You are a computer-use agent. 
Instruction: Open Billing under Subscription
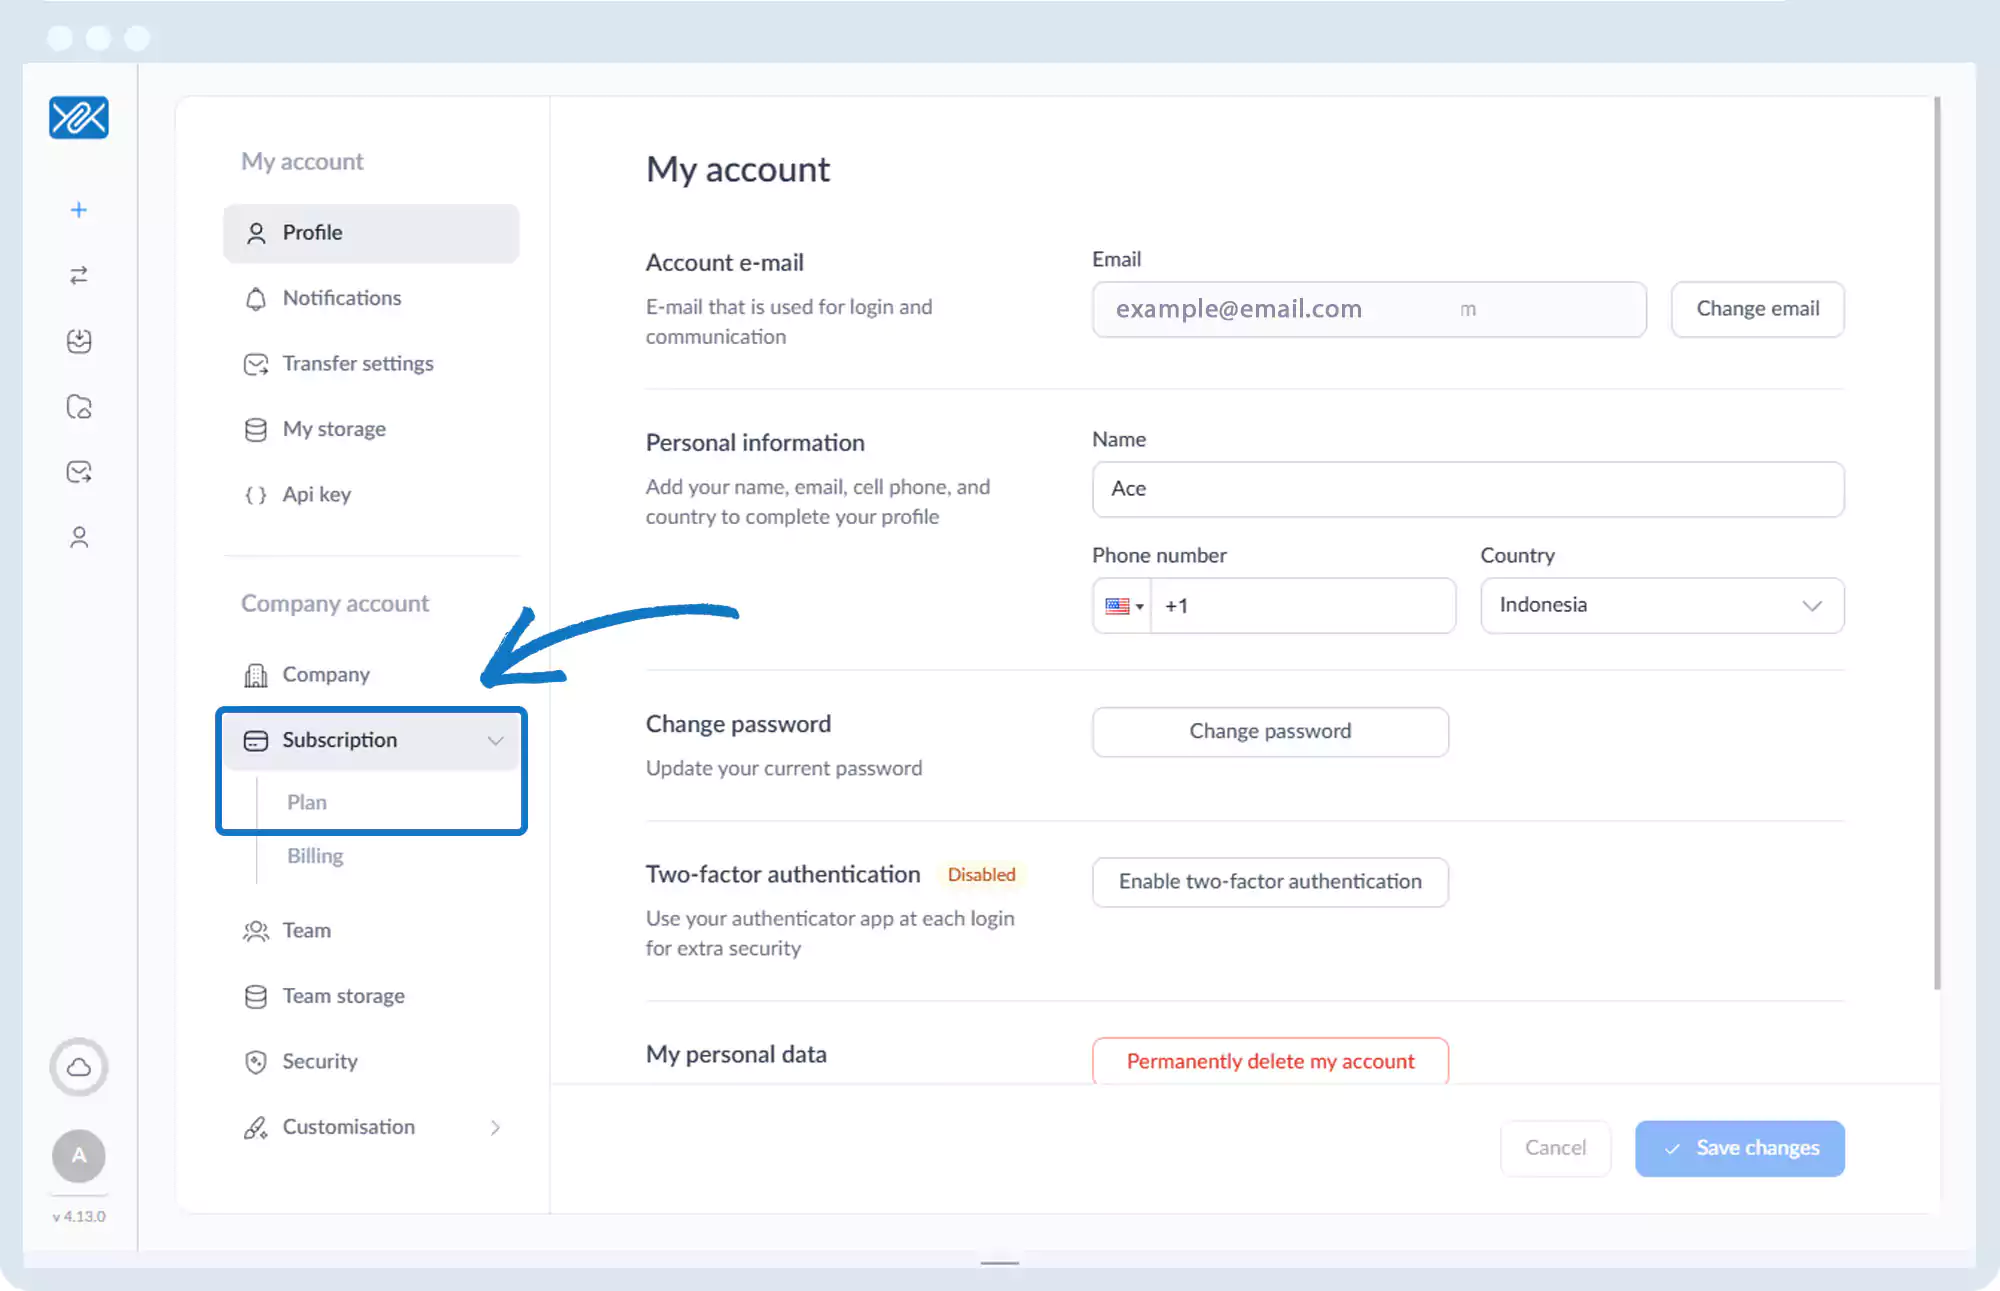click(315, 856)
